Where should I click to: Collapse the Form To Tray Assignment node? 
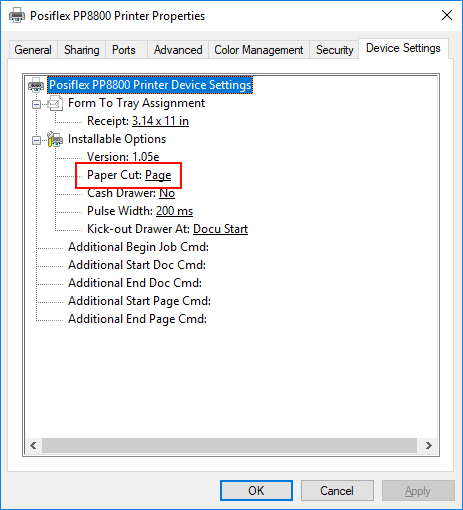pyautogui.click(x=36, y=104)
